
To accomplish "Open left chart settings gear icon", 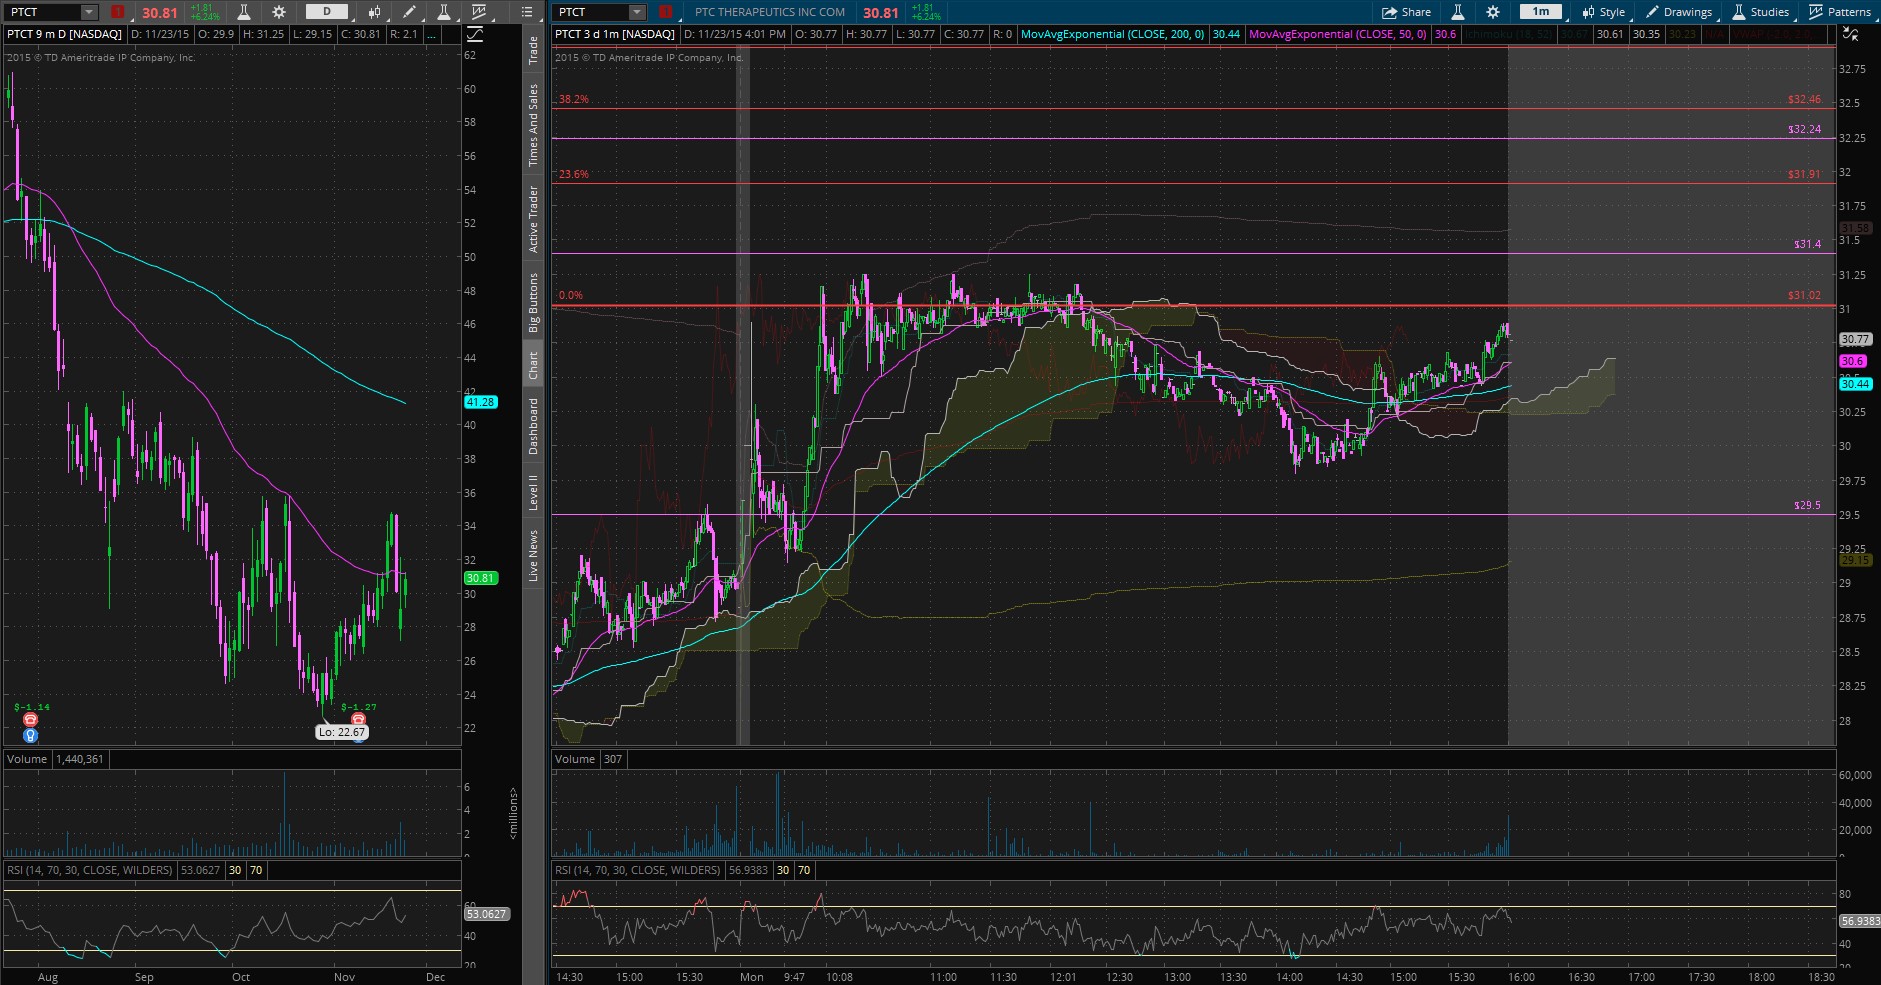I will tap(279, 12).
